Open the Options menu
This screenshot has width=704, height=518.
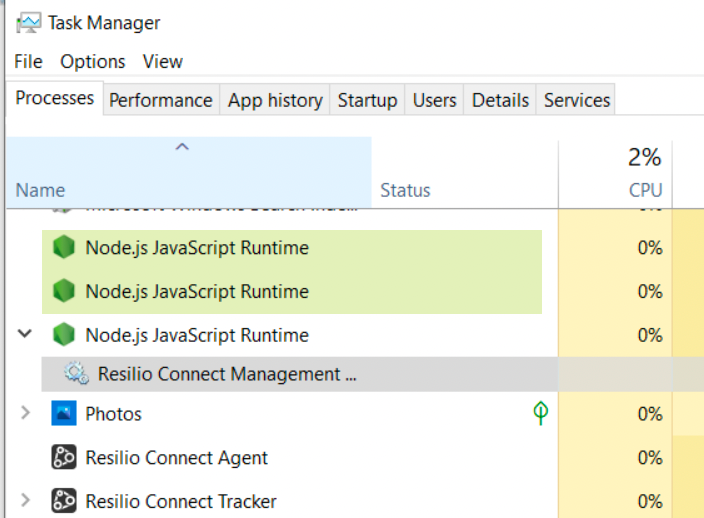pos(93,62)
